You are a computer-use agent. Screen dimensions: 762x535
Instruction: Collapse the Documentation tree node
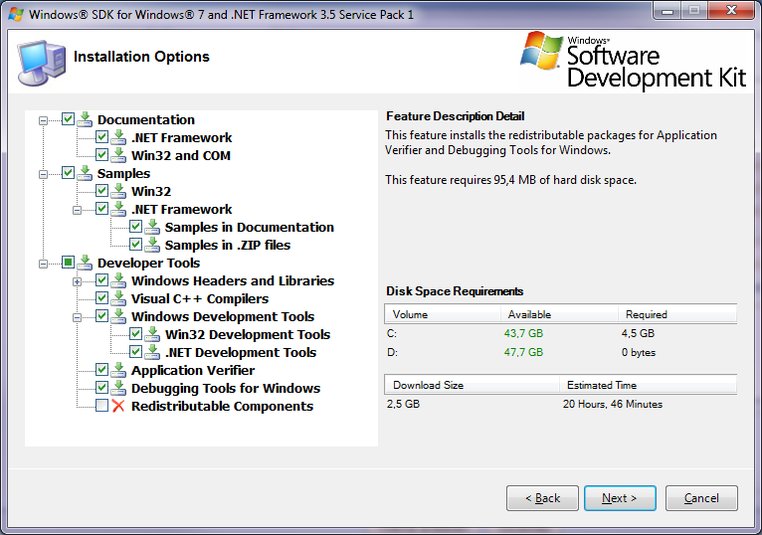point(43,120)
